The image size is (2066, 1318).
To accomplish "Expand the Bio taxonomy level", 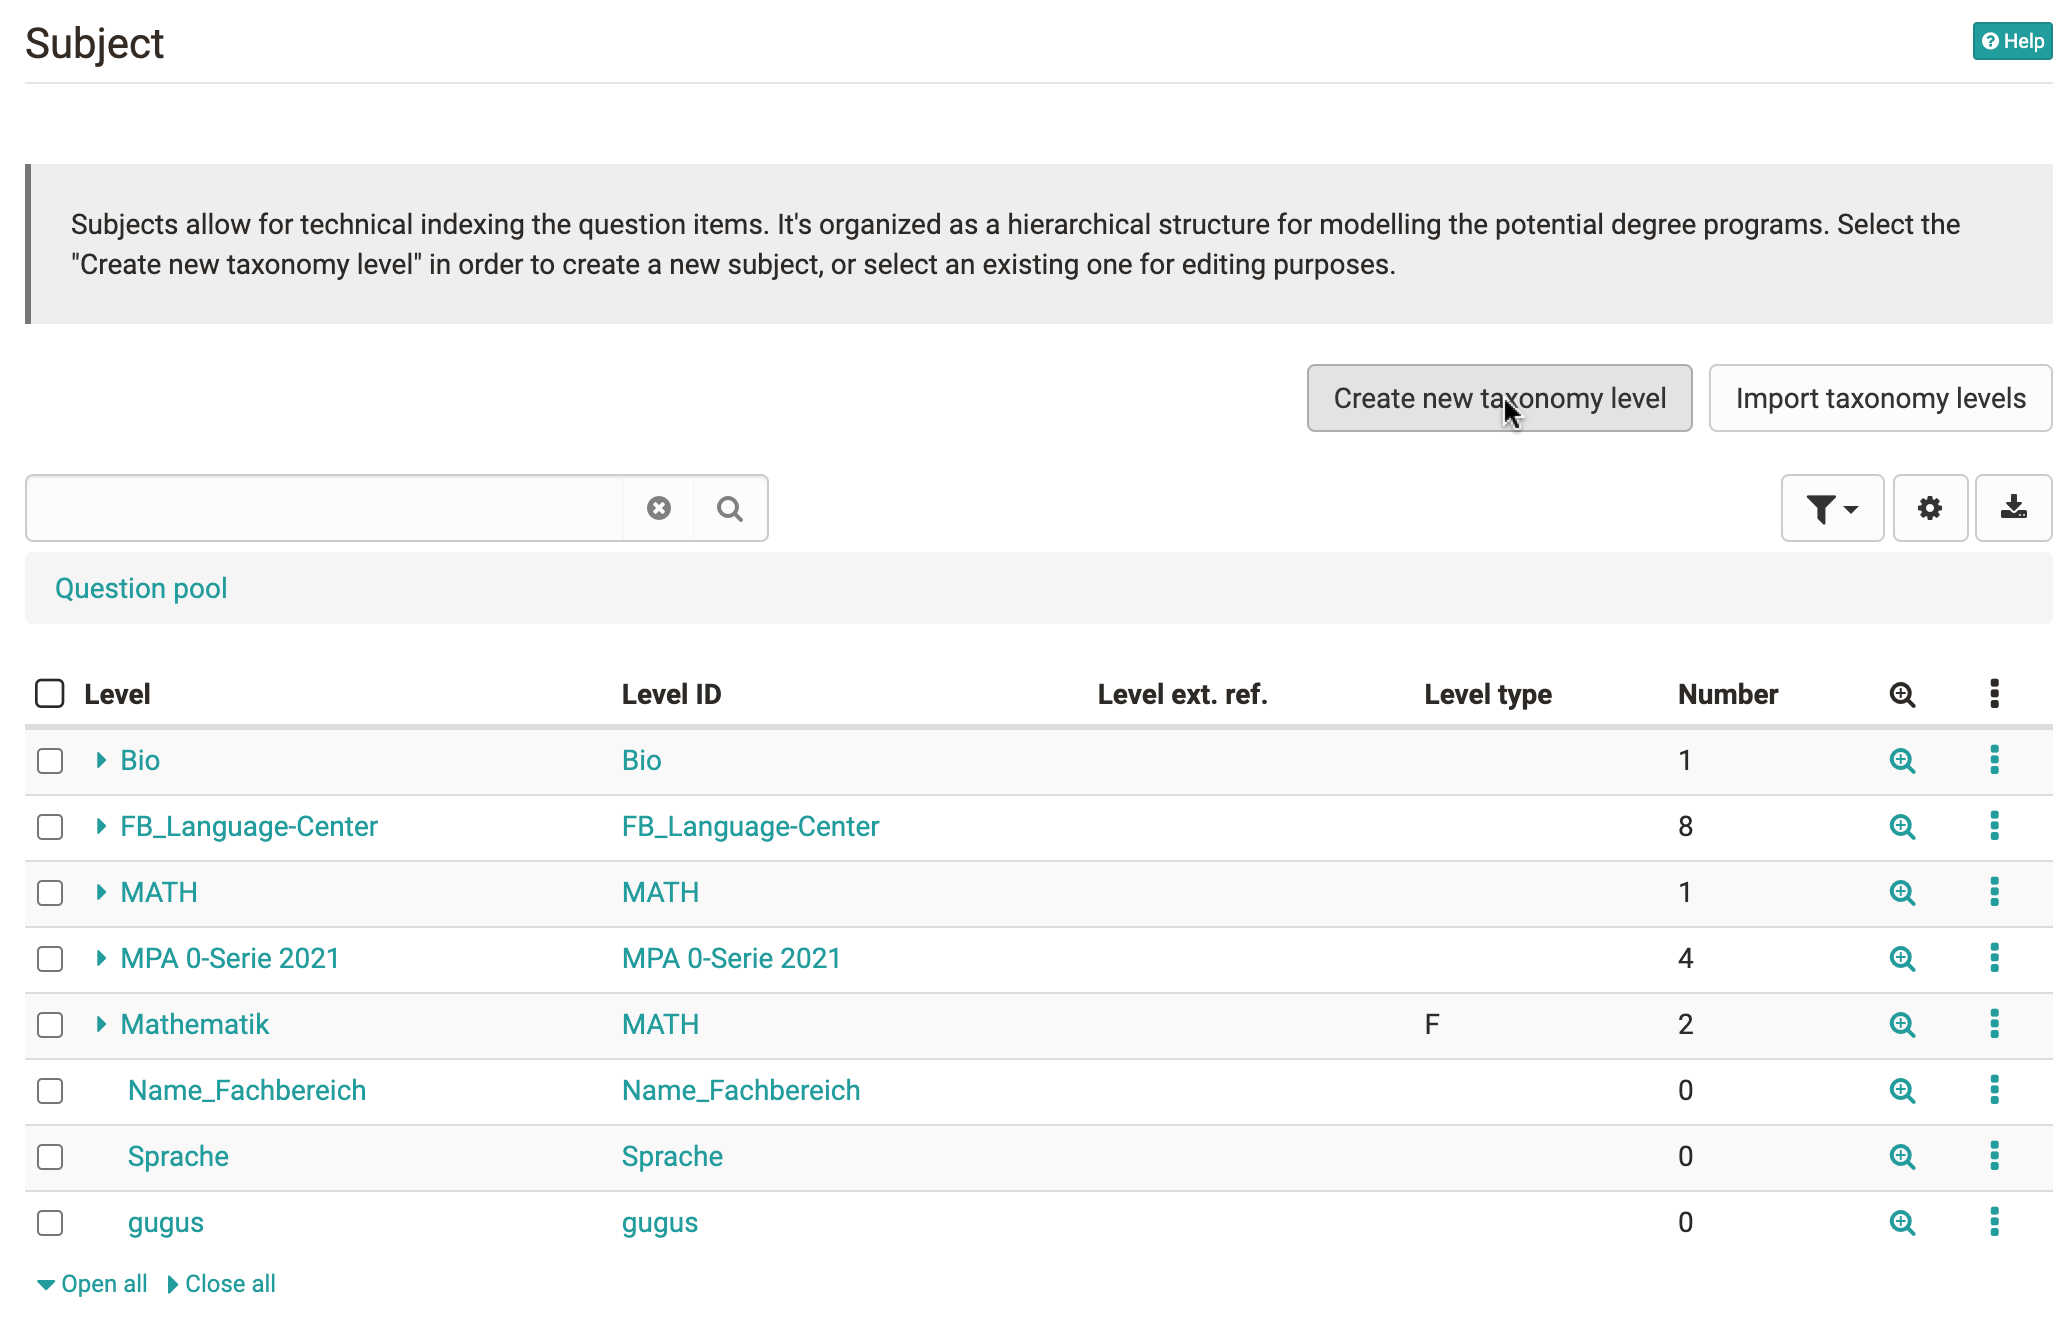I will (101, 760).
